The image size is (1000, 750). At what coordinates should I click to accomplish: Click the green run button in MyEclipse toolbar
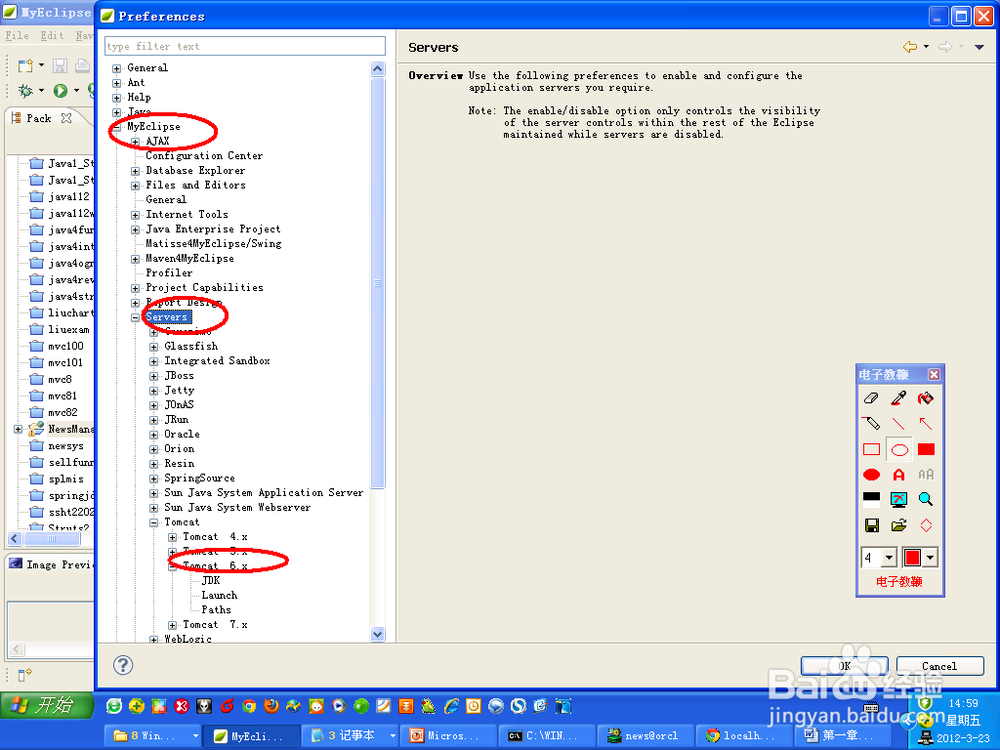(61, 91)
